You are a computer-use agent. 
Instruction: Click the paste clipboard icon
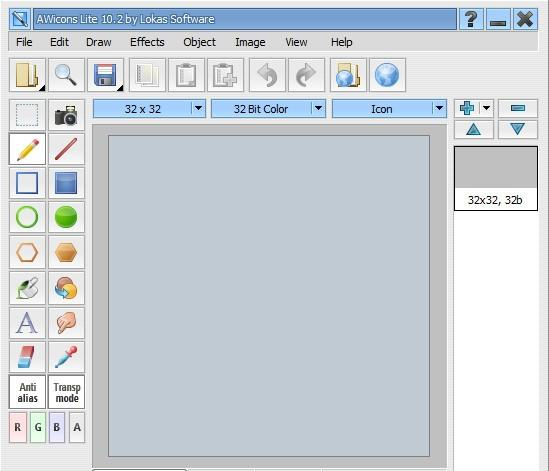186,75
